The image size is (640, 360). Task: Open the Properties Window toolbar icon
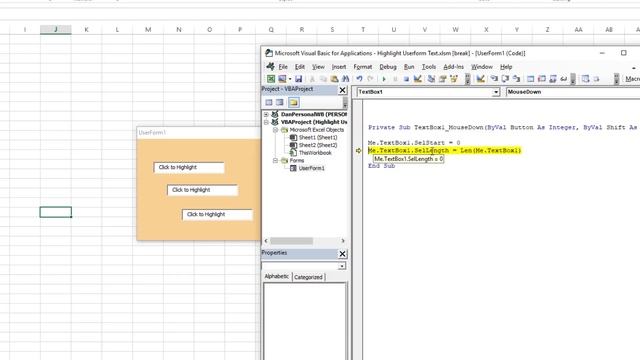click(442, 79)
